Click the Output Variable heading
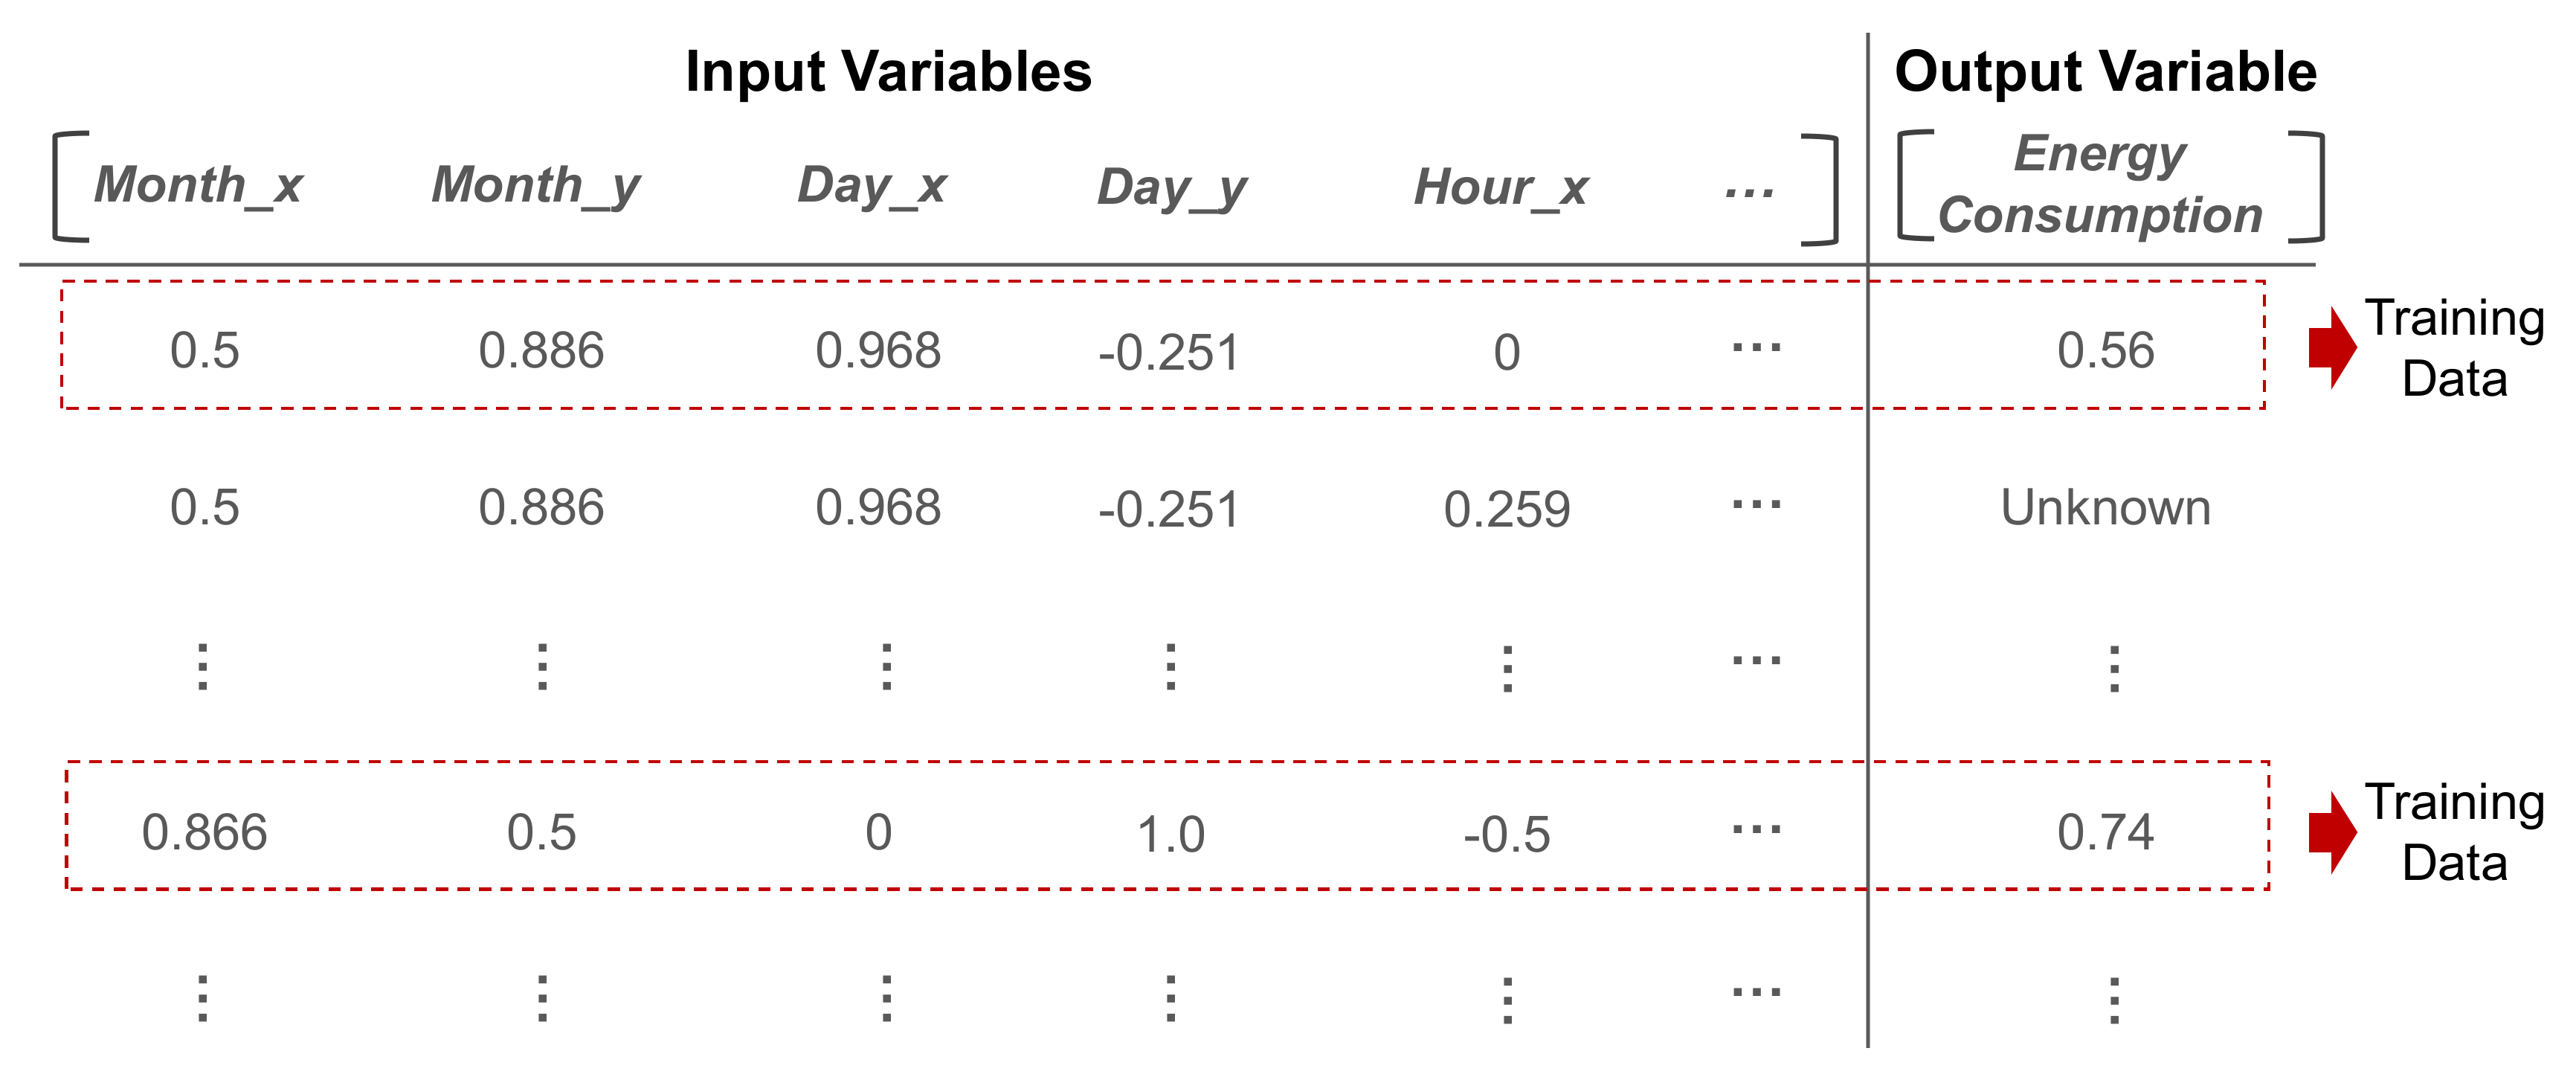Screen dimensions: 2576x1080 point(2105,72)
